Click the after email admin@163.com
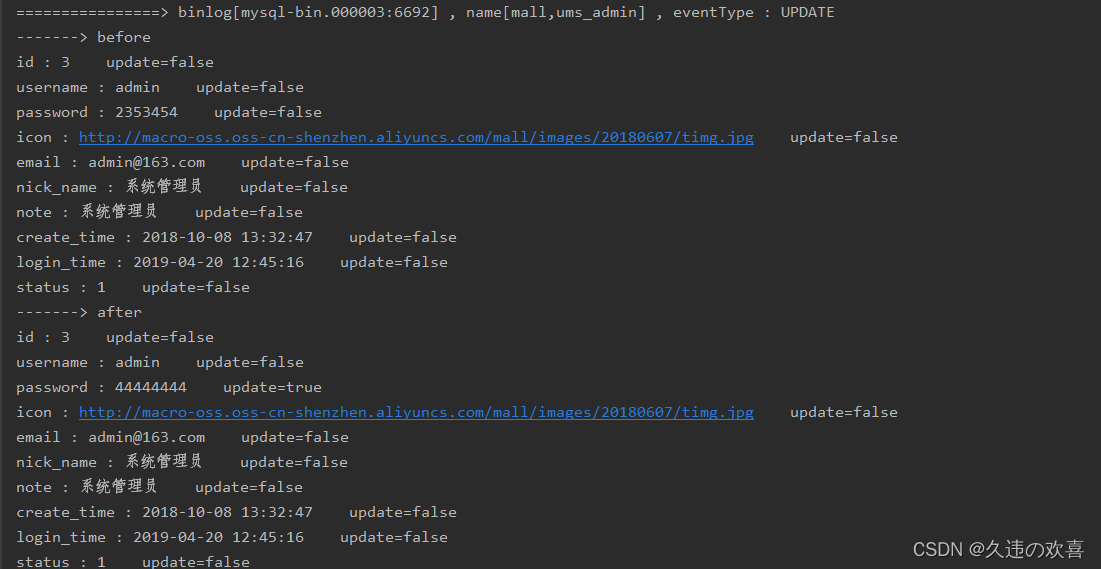Screen dimensions: 1101x569 [147, 437]
